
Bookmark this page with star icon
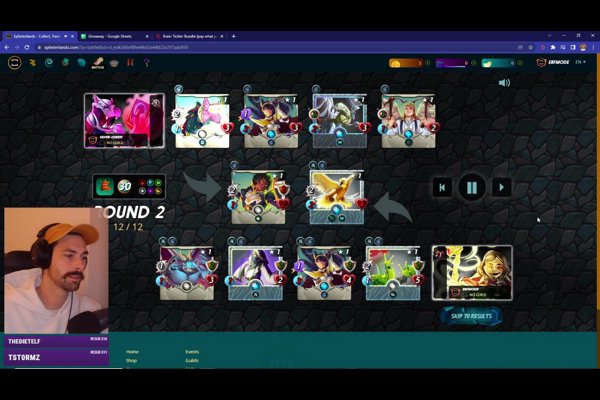coord(530,47)
